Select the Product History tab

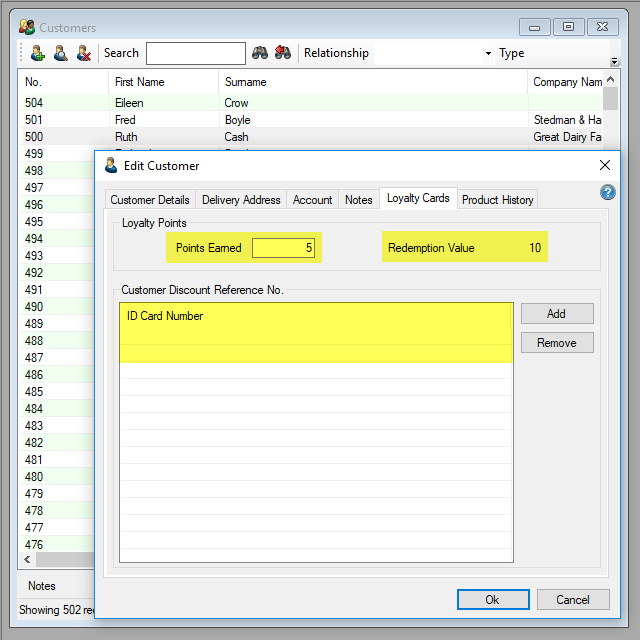click(x=497, y=200)
